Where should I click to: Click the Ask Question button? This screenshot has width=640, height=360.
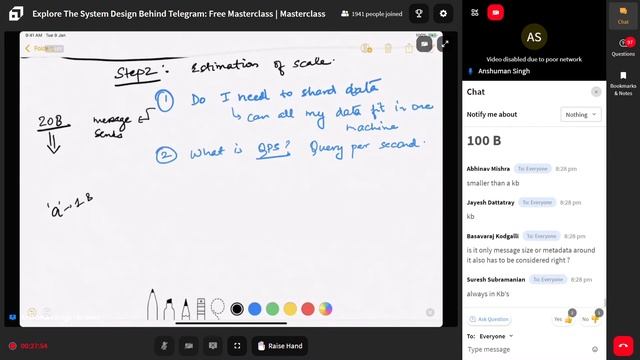tap(489, 319)
